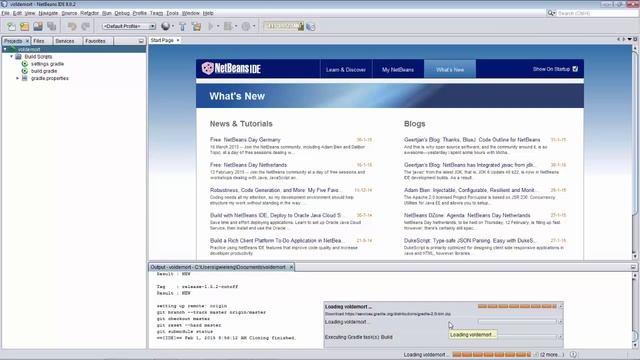Click the Redo toolbar icon
This screenshot has height=360, width=640.
click(85, 27)
